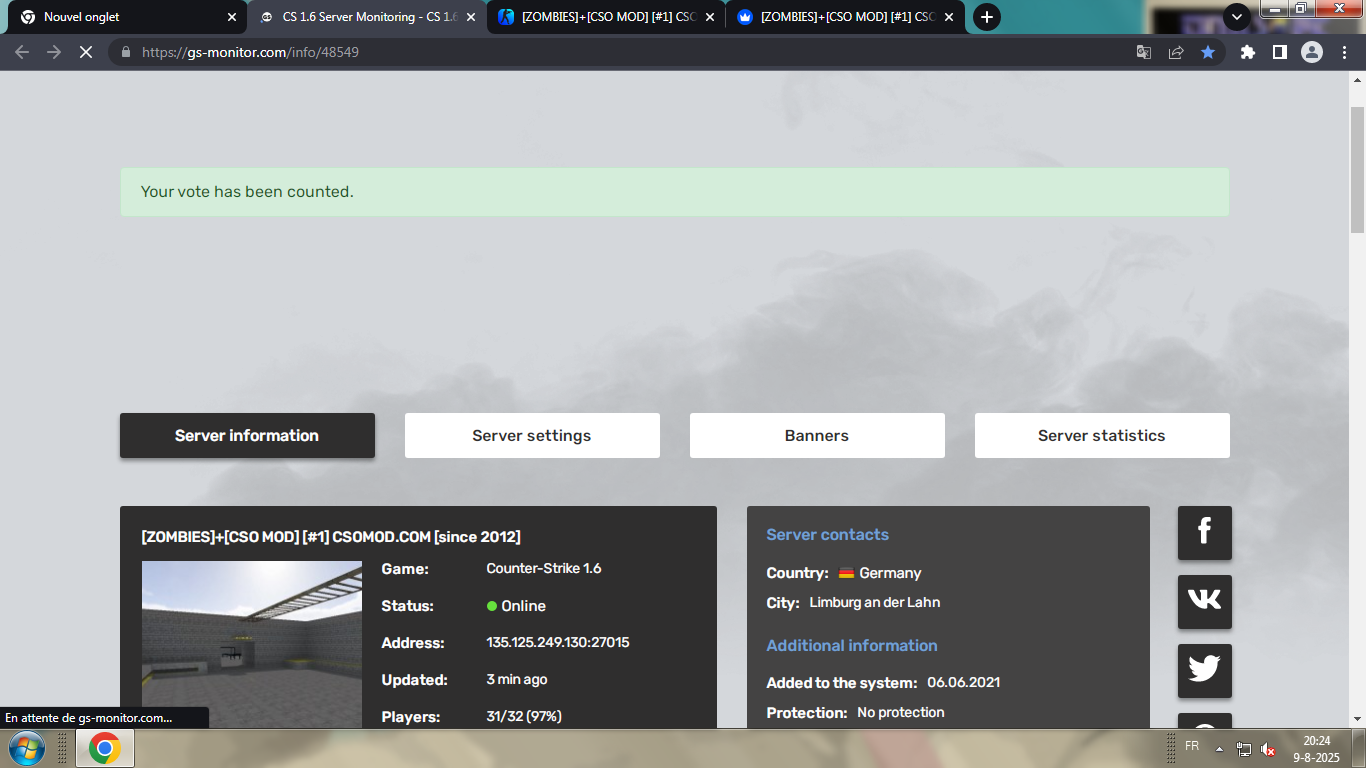The height and width of the screenshot is (768, 1366).
Task: Toggle Chrome side panel
Action: pos(1279,52)
